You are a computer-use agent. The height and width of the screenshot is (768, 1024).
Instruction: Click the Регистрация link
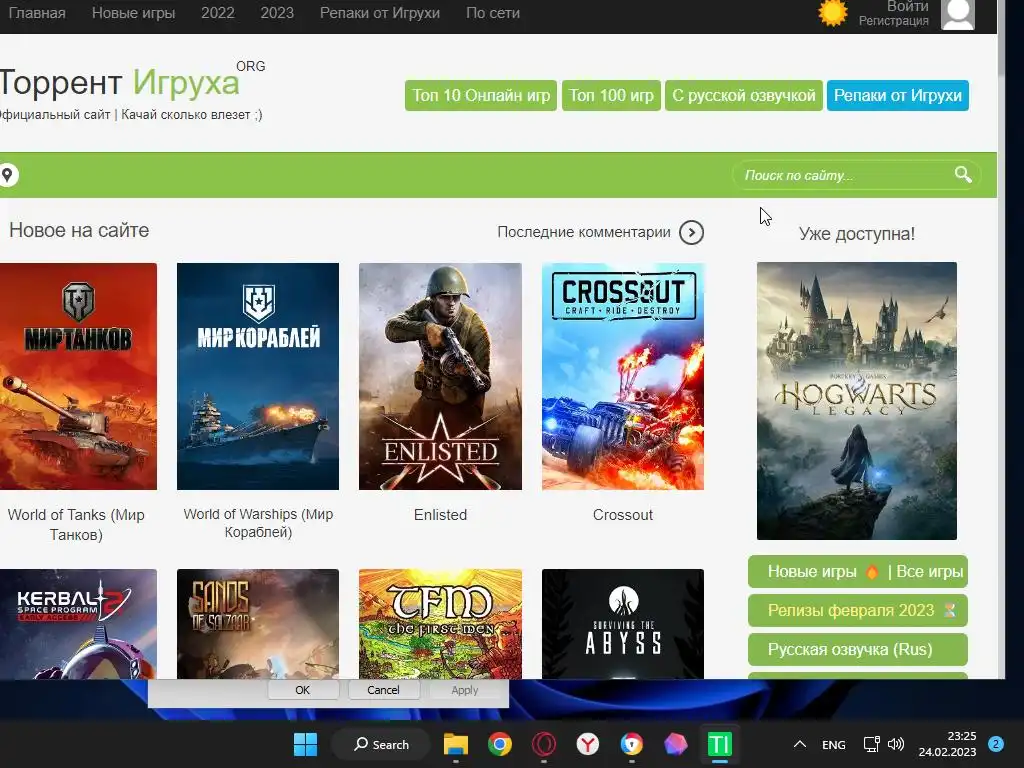[x=893, y=21]
